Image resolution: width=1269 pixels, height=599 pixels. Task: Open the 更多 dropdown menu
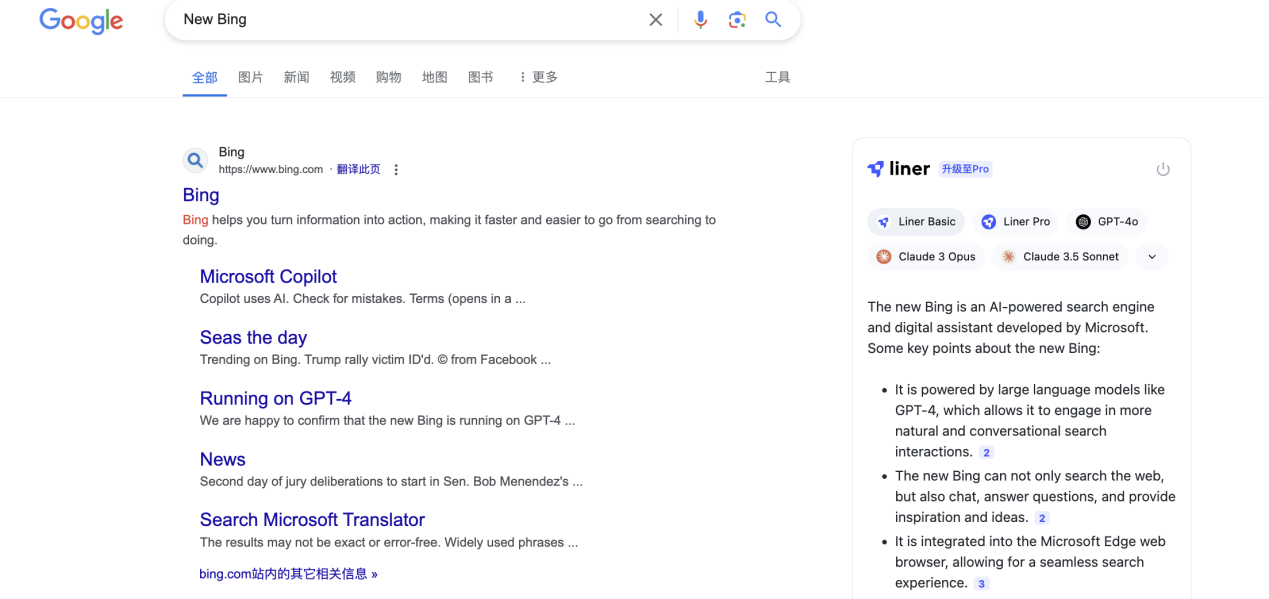pos(538,77)
